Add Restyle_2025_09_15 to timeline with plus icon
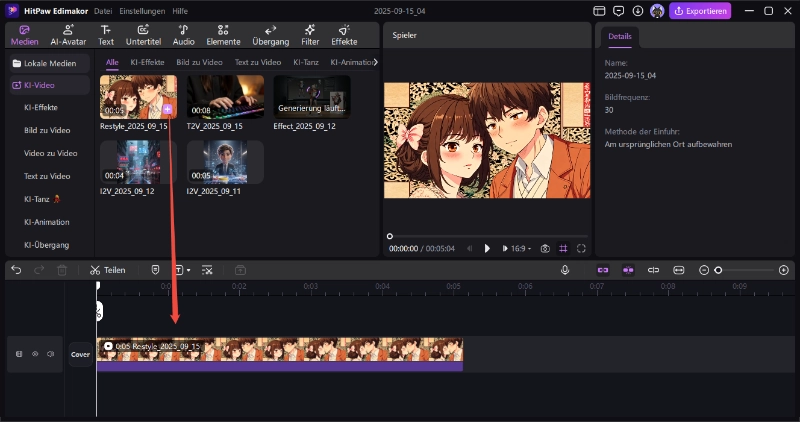This screenshot has width=800, height=422. [167, 109]
